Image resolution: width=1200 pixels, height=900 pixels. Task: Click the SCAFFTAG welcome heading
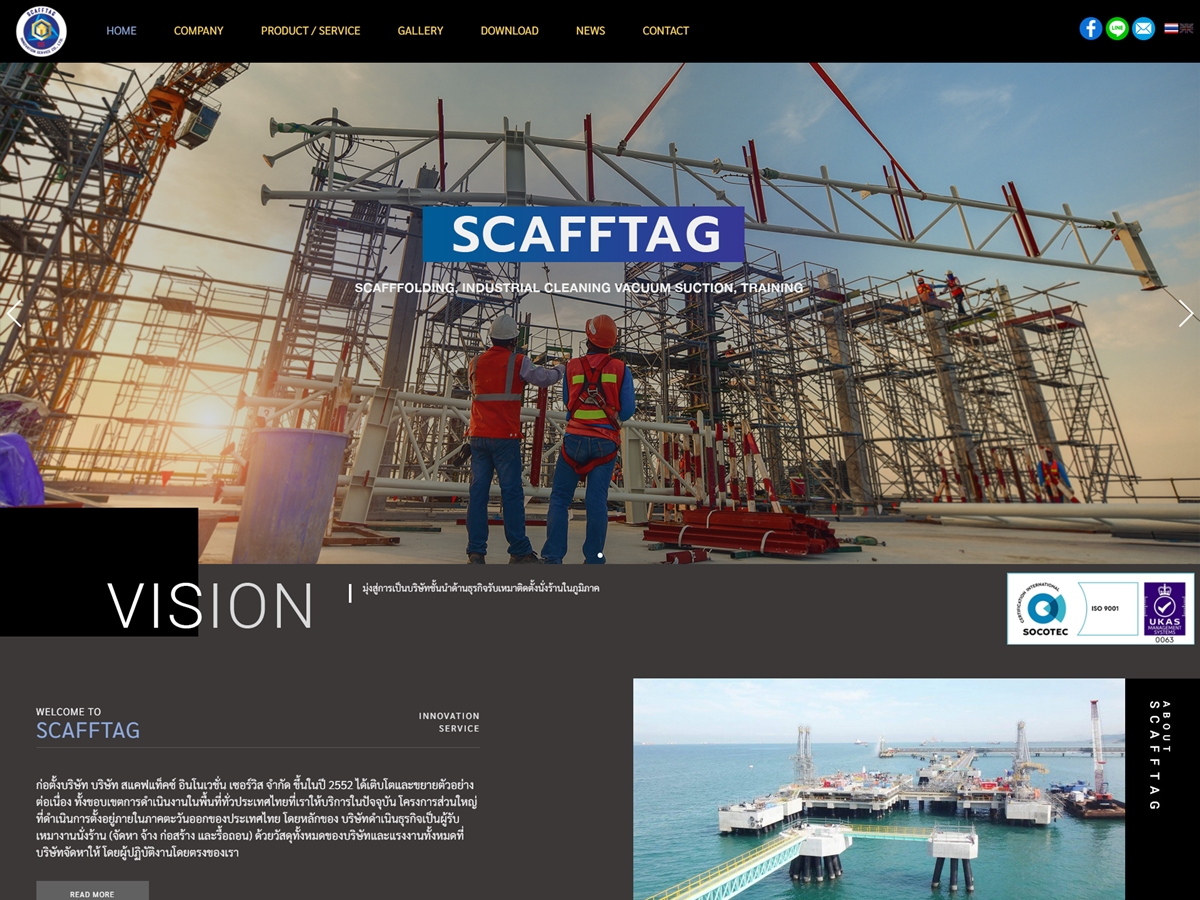pos(88,730)
